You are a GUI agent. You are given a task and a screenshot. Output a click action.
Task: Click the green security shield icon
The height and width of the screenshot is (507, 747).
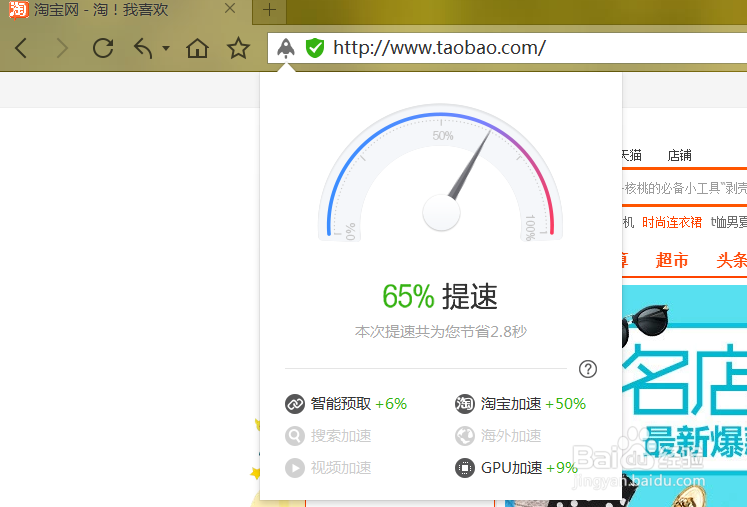[x=314, y=48]
